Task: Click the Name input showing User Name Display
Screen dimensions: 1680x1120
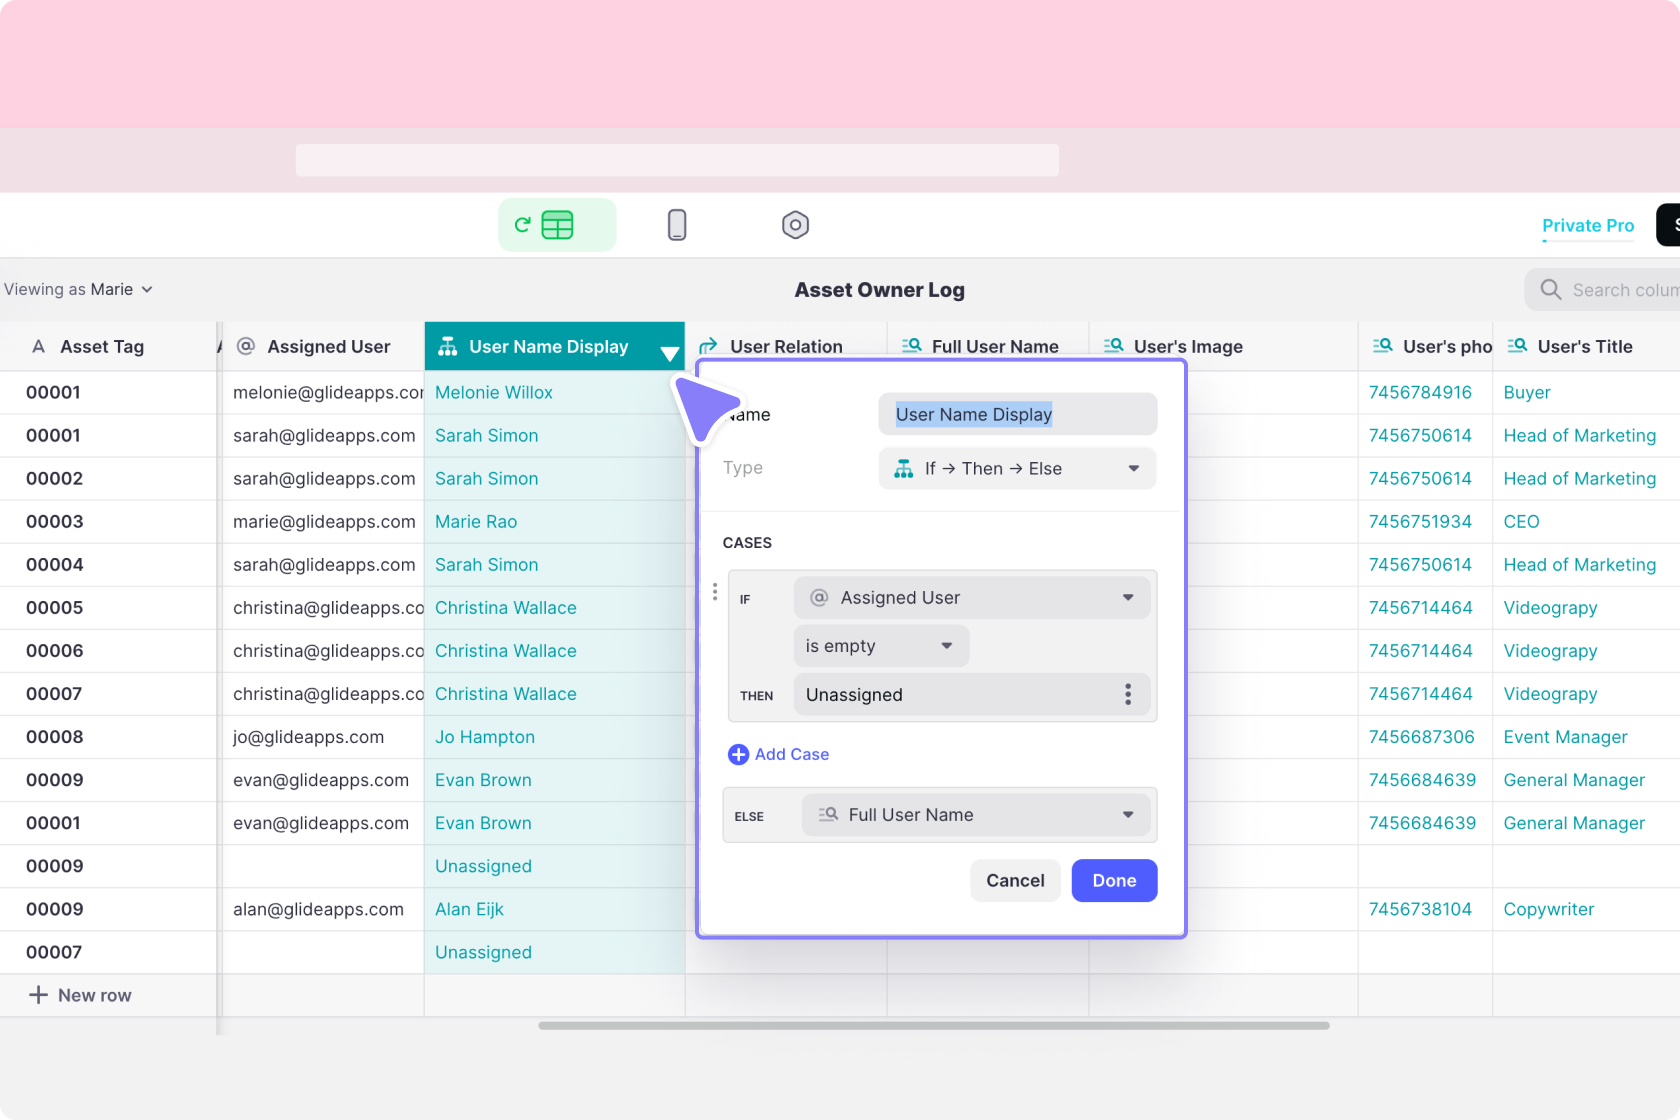Action: pos(1016,414)
